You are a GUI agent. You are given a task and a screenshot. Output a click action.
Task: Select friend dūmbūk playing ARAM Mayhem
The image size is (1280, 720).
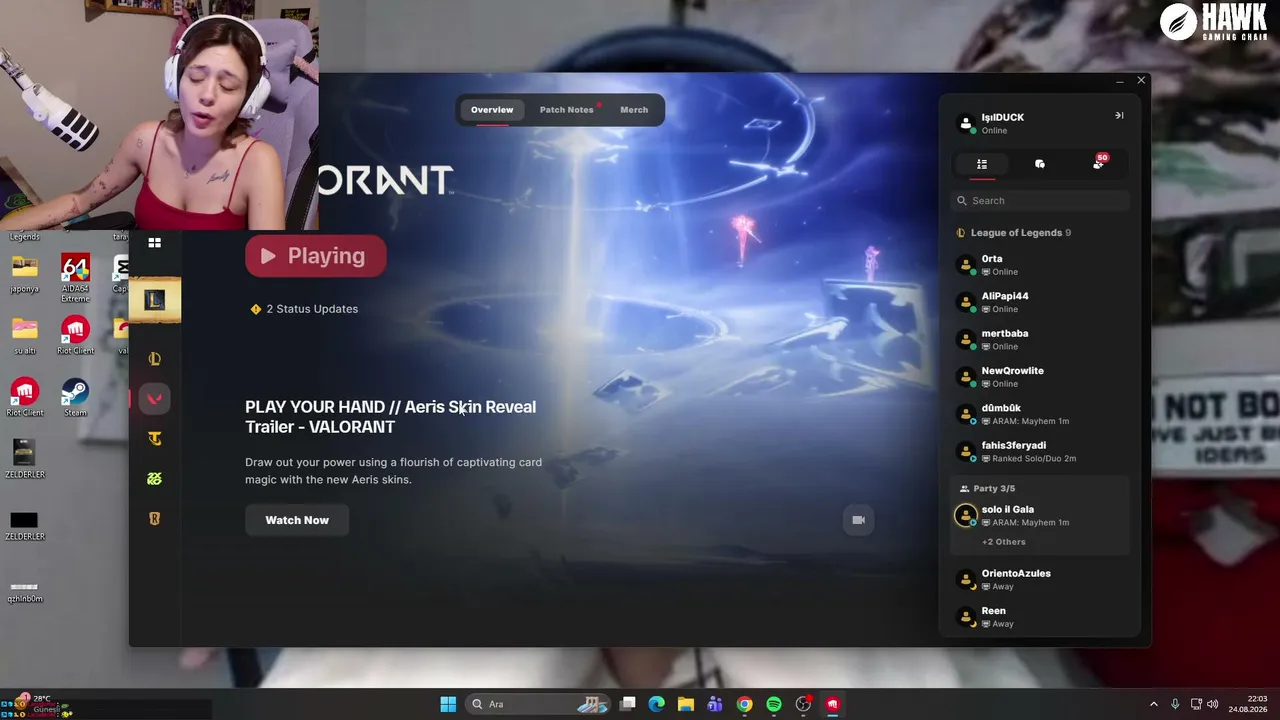click(1040, 414)
